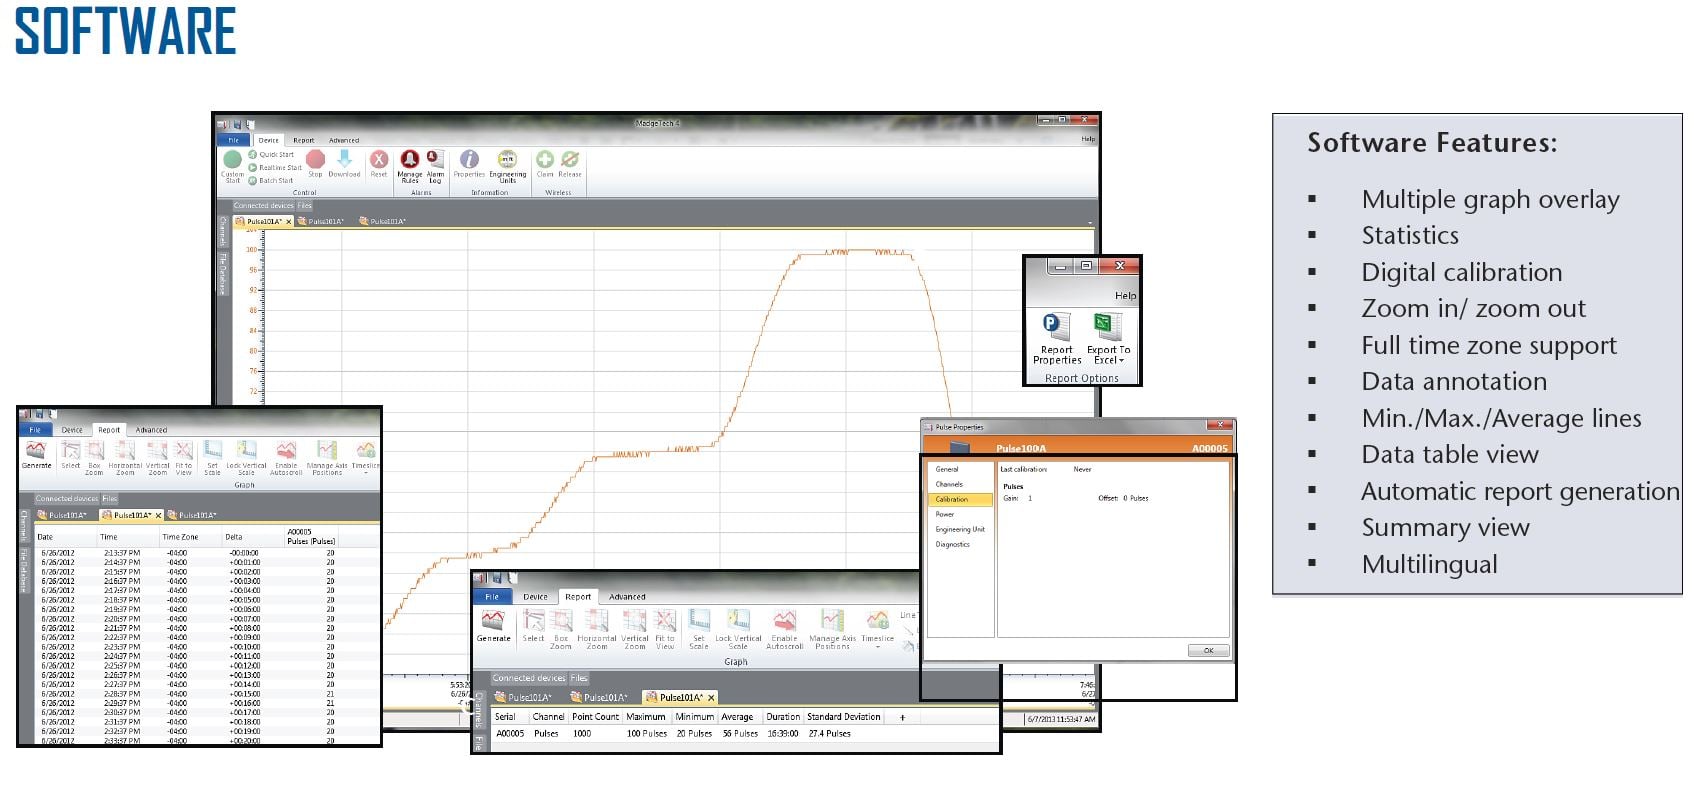Viewport: 1699px width, 796px height.
Task: Add a column with the plus button
Action: [902, 717]
